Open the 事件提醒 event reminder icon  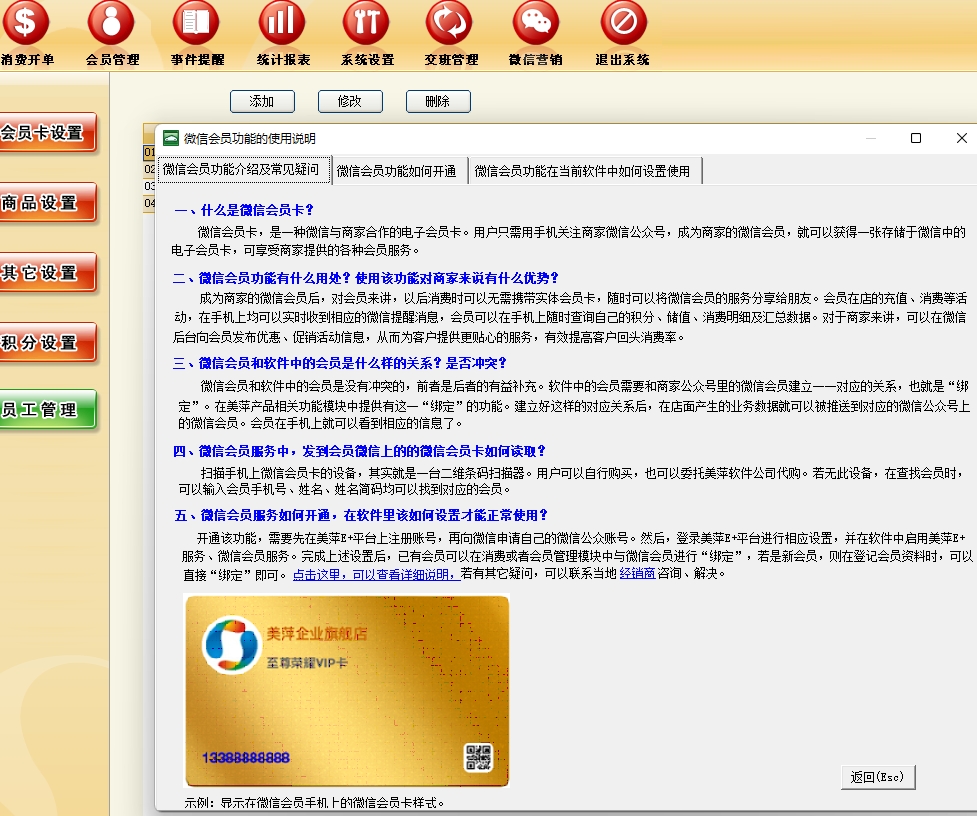[x=196, y=24]
